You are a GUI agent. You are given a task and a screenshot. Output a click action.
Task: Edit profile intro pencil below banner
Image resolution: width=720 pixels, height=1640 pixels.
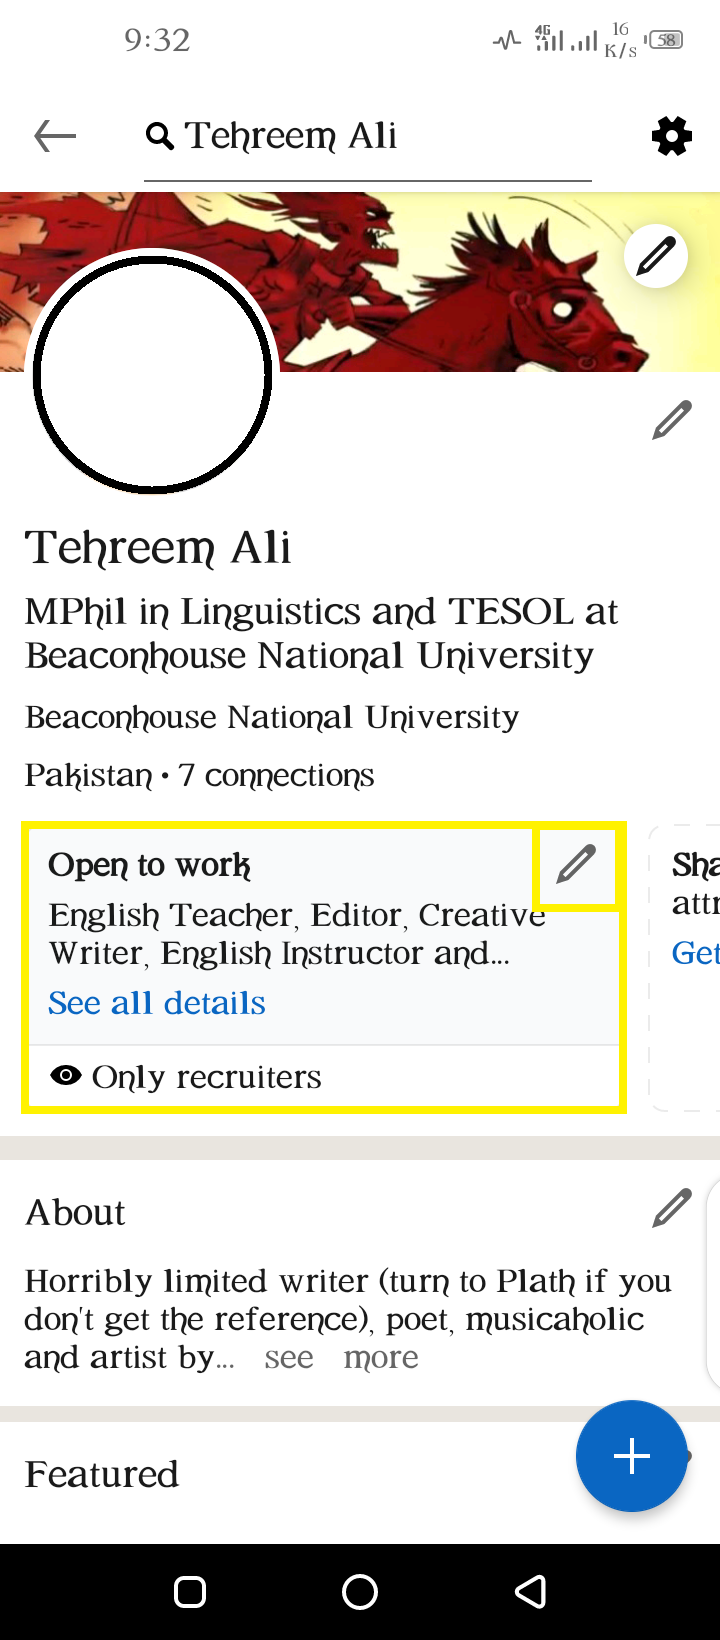point(672,420)
